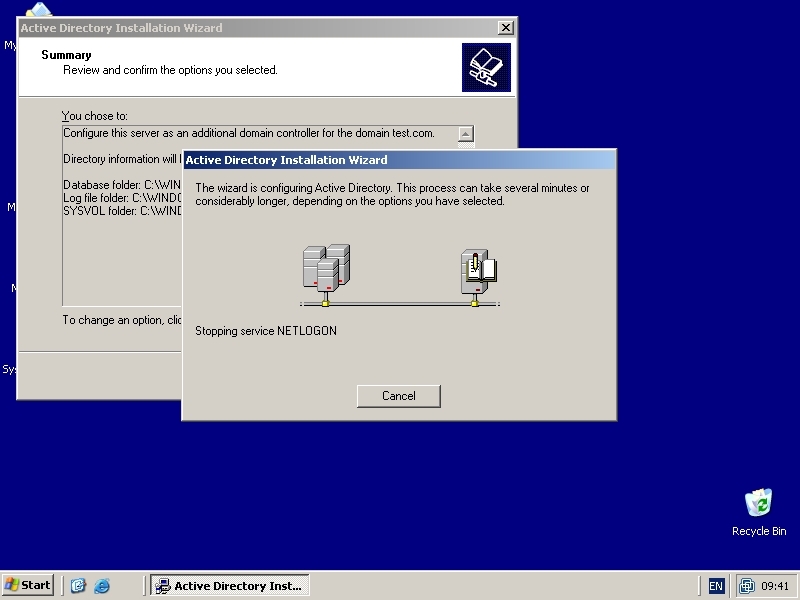The width and height of the screenshot is (800, 600).
Task: Click the 'You chose to:' label
Action: pyautogui.click(x=94, y=116)
